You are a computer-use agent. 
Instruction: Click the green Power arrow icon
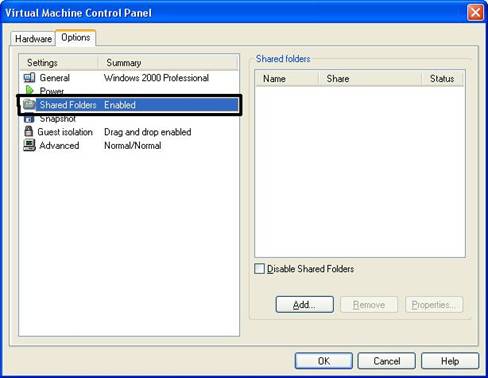29,90
